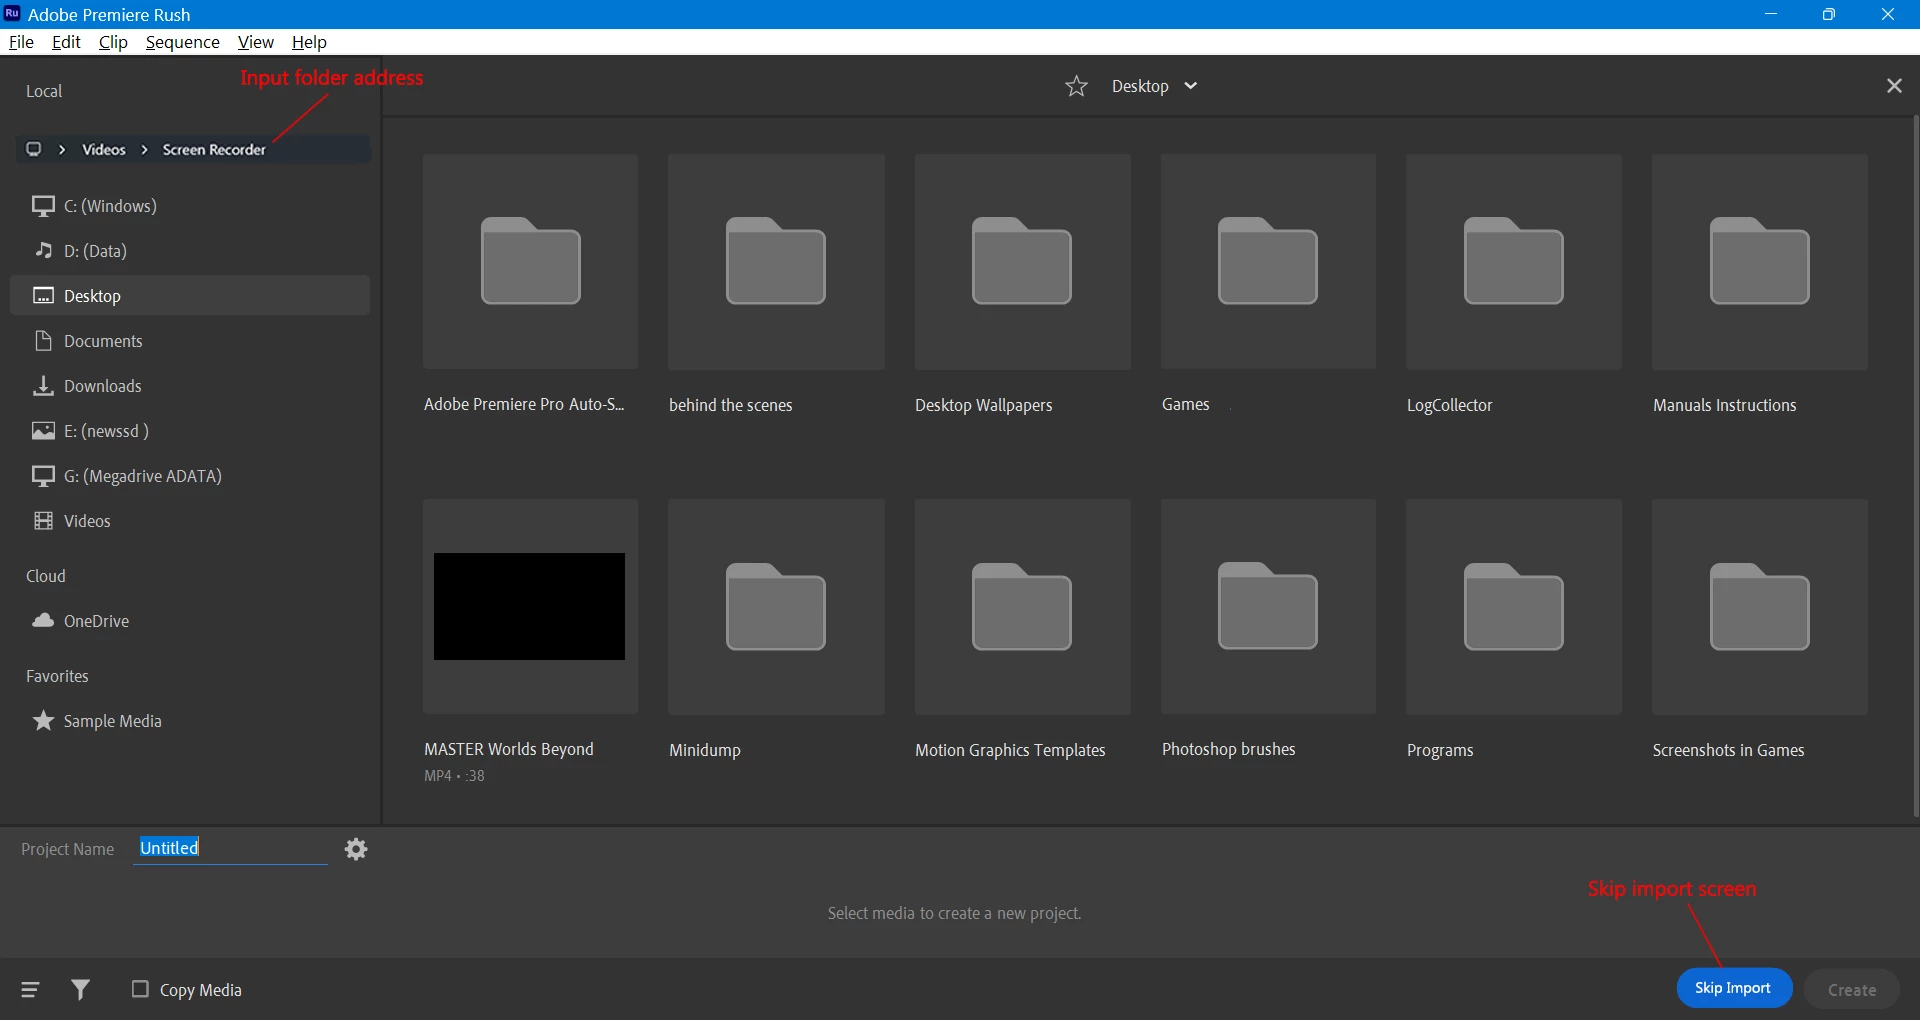The width and height of the screenshot is (1920, 1020).
Task: Open the Screenshots in Games folder
Action: pos(1760,607)
